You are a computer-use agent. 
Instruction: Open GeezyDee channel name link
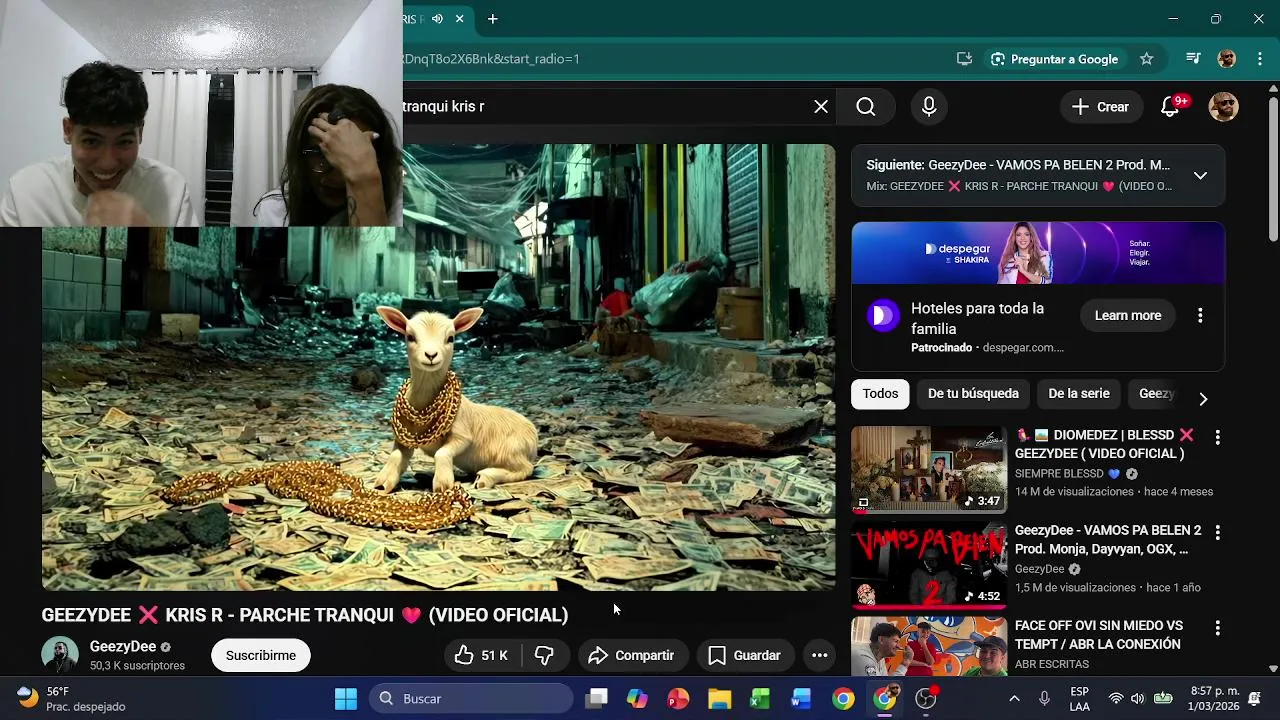point(123,647)
